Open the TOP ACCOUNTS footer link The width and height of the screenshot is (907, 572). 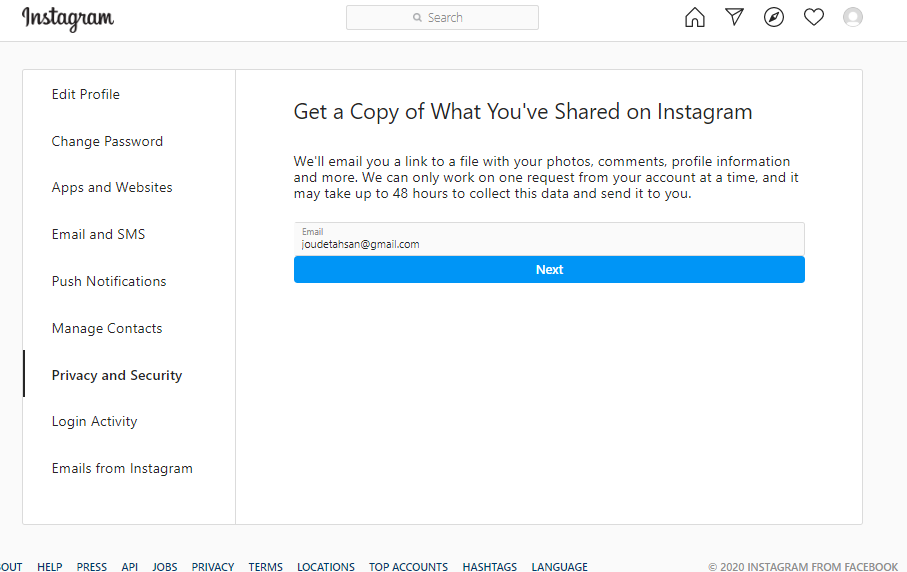click(408, 567)
